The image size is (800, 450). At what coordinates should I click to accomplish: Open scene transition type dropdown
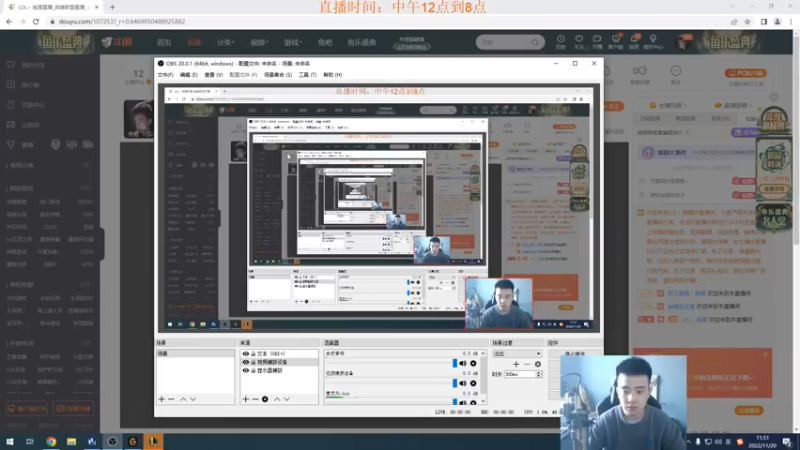(516, 354)
